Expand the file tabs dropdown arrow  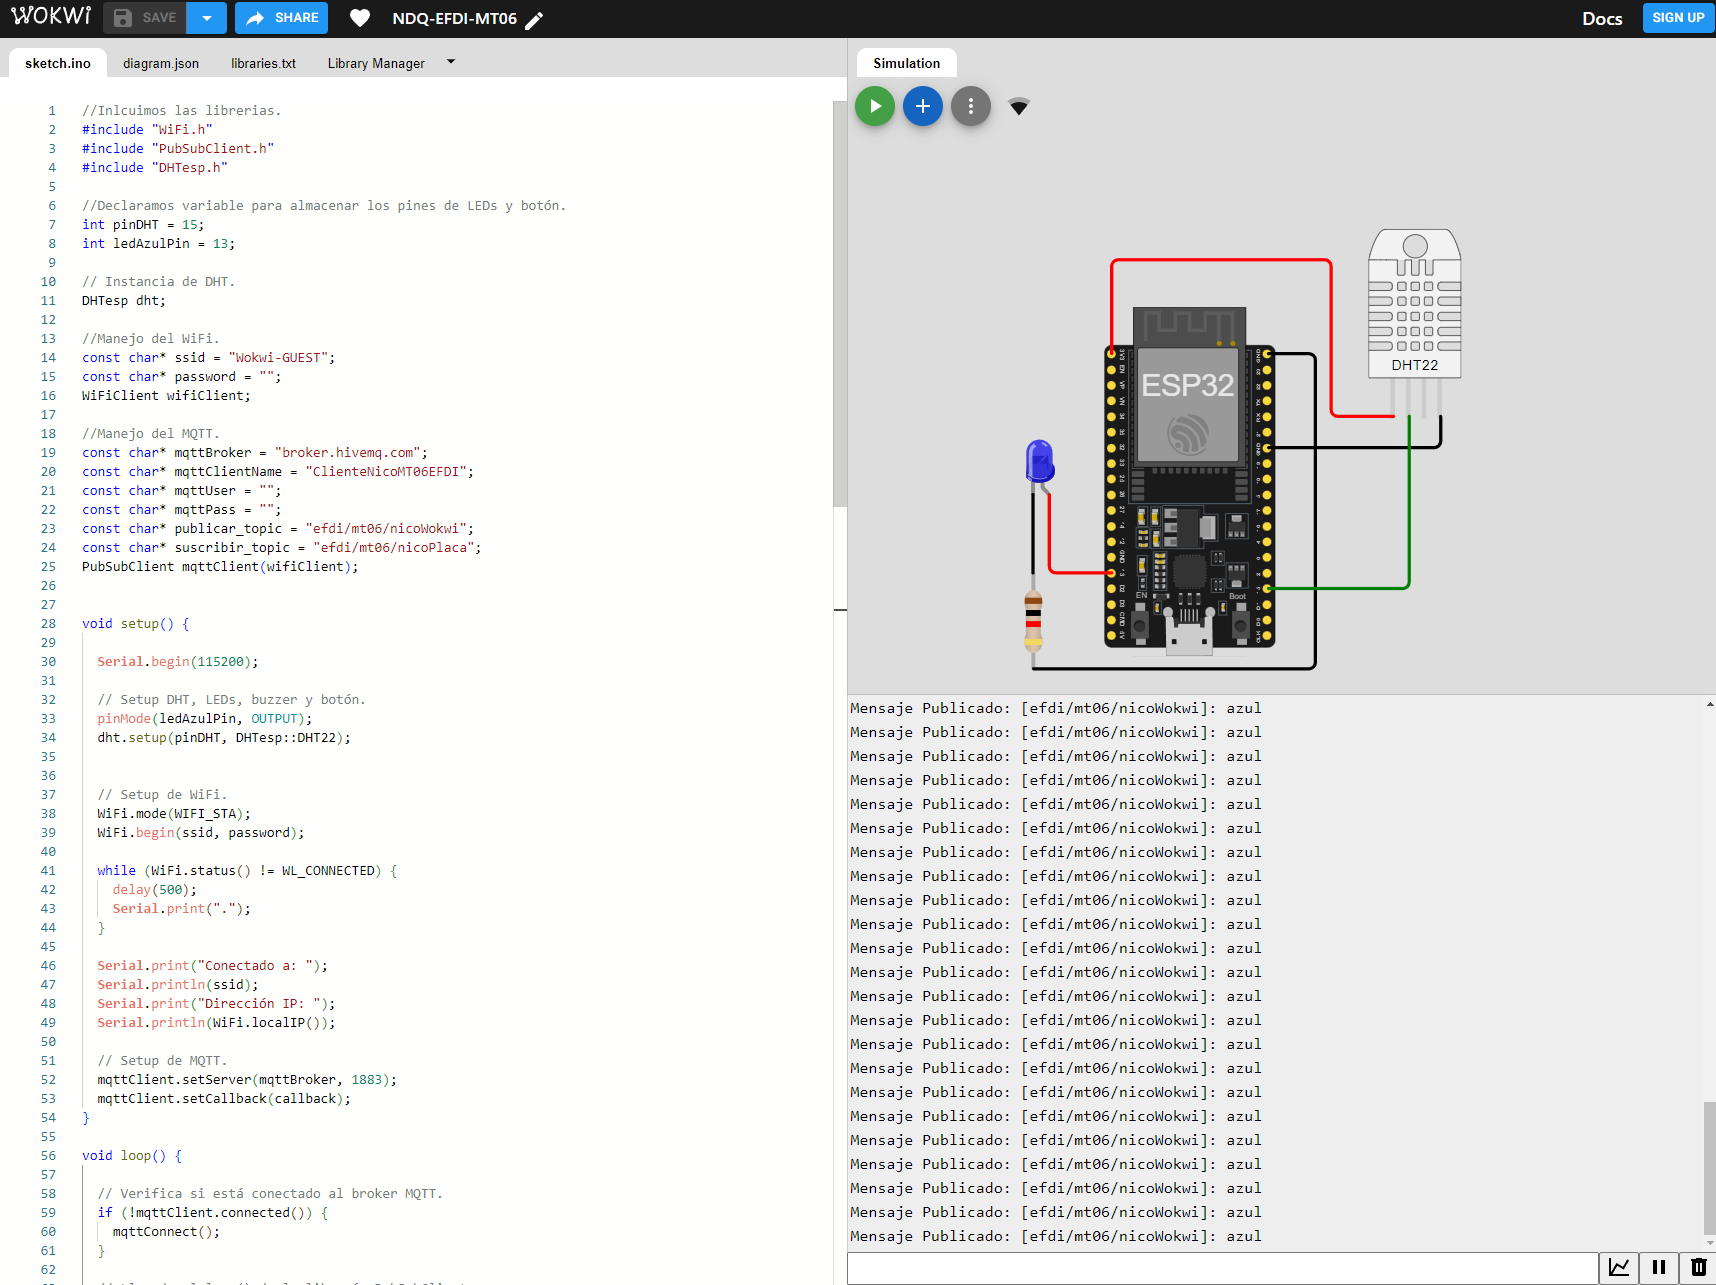(x=451, y=62)
